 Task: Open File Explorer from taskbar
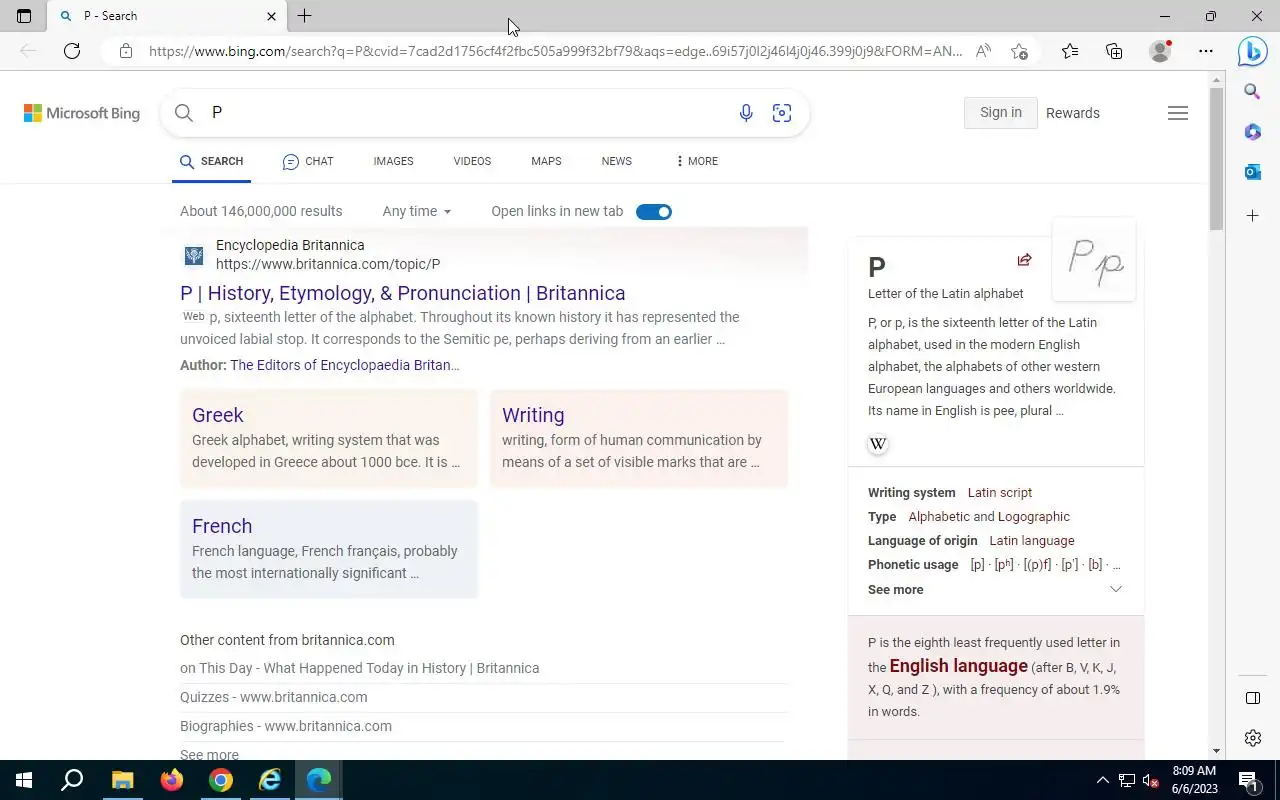tap(122, 780)
